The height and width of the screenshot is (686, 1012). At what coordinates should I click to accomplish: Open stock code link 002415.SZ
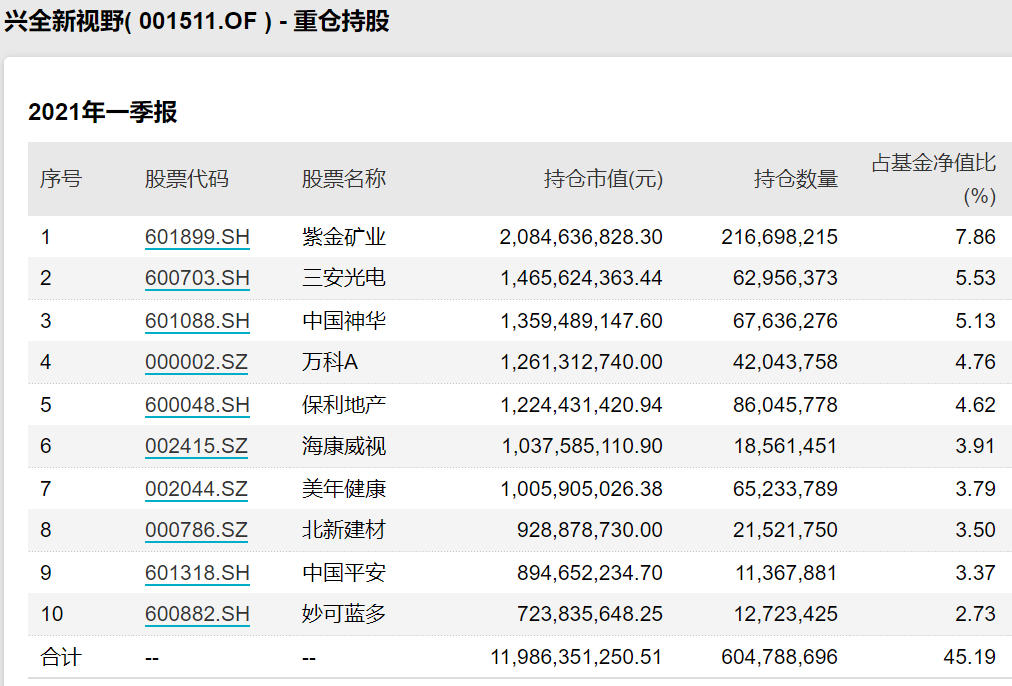(196, 446)
